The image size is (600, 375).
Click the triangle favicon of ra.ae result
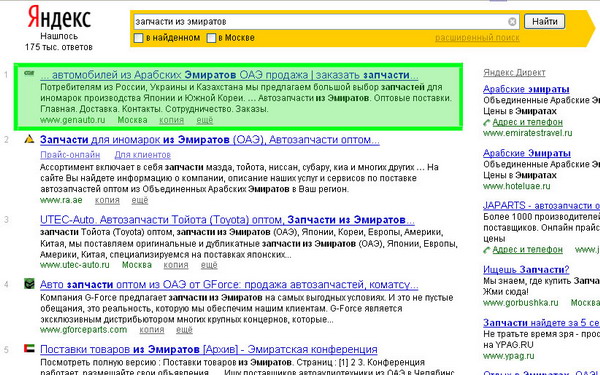click(29, 139)
